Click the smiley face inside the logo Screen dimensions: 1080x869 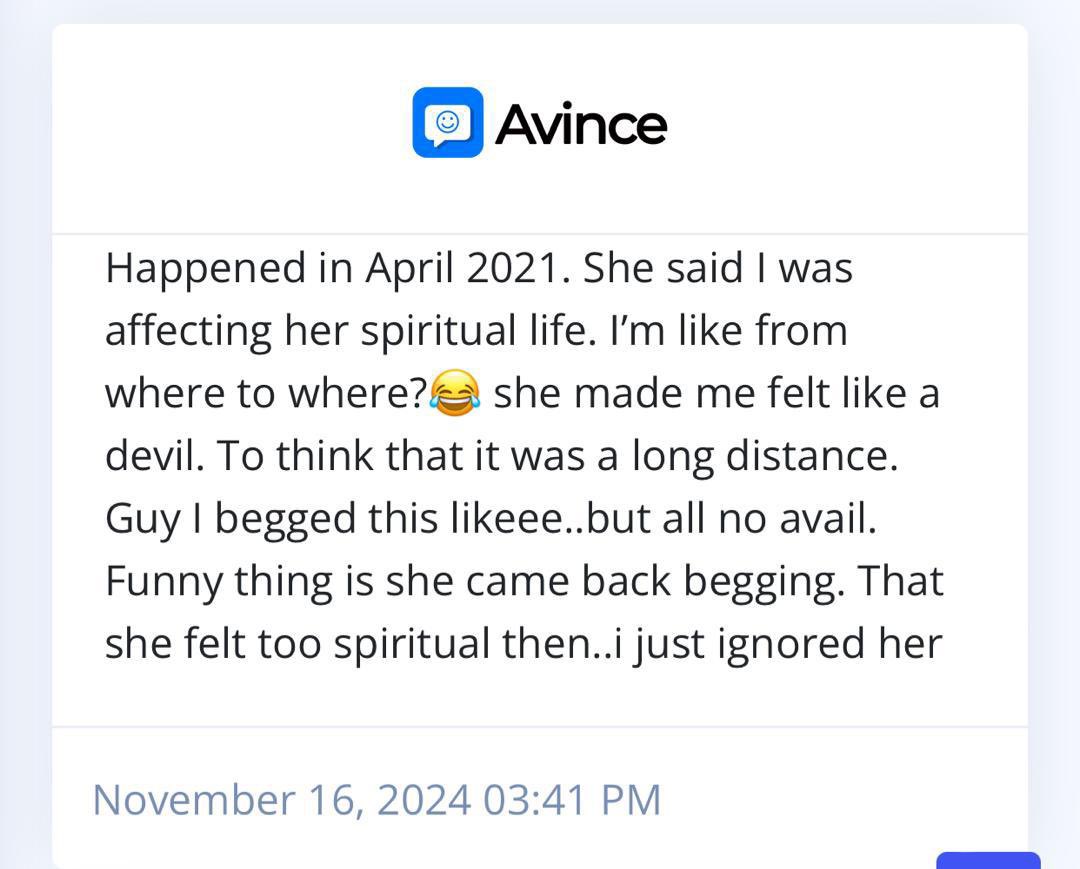pos(448,122)
